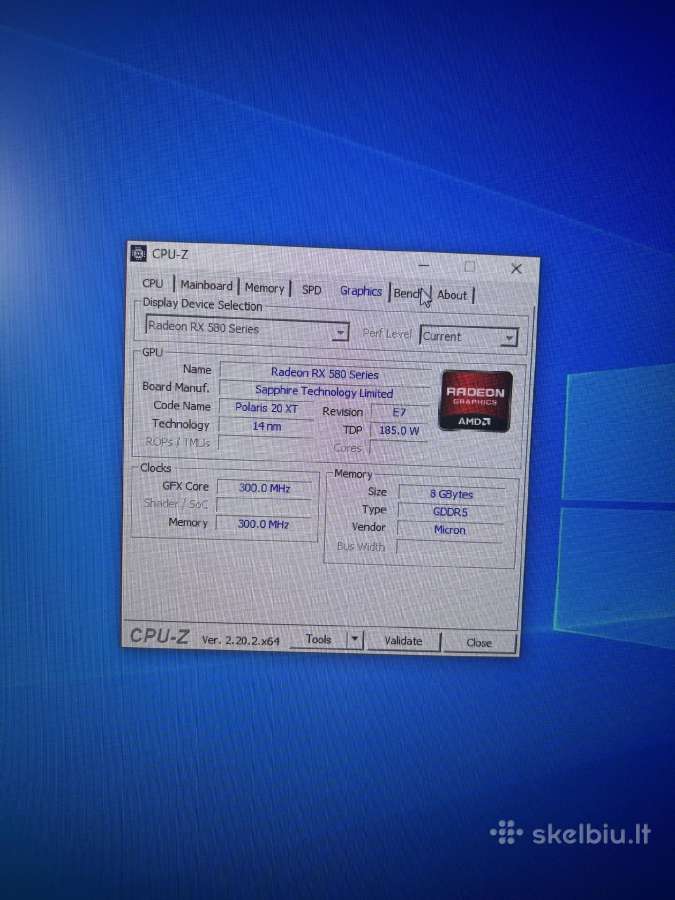Click the GFX Core 300.0 MHz value
675x900 pixels.
(265, 488)
